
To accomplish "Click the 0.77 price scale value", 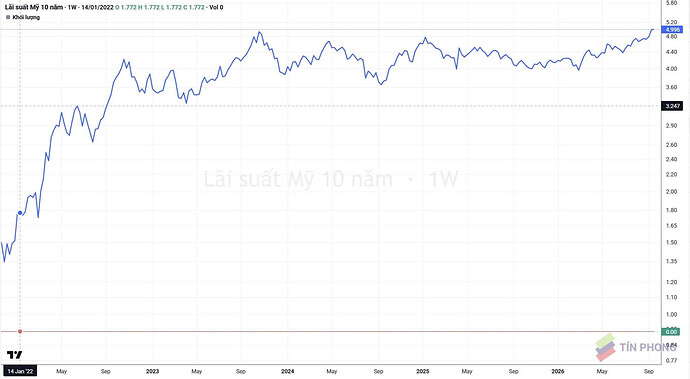I will [x=672, y=361].
